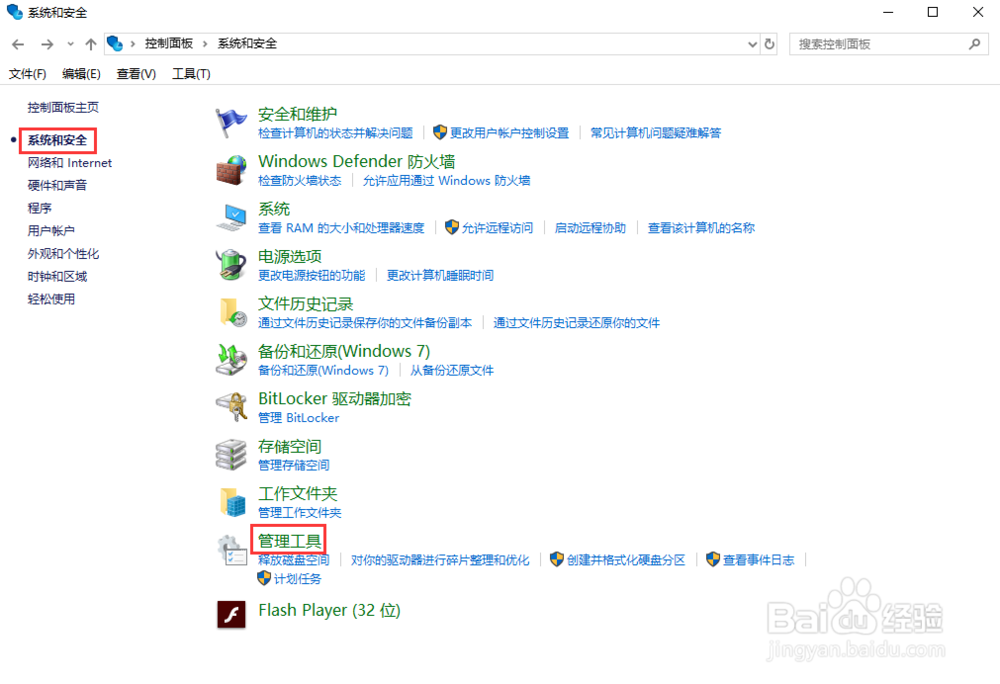Click 释放磁盘空间 link

293,560
